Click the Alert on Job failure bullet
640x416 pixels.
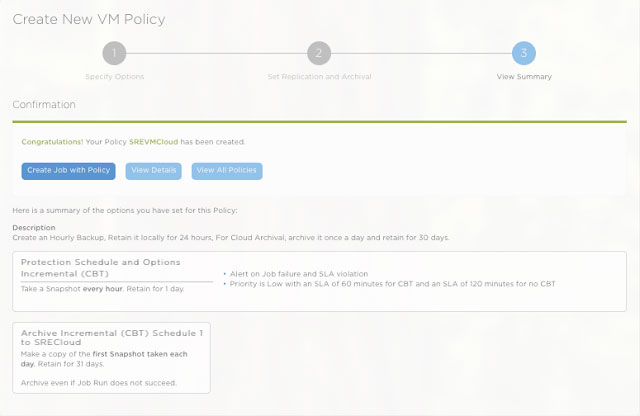pos(297,273)
